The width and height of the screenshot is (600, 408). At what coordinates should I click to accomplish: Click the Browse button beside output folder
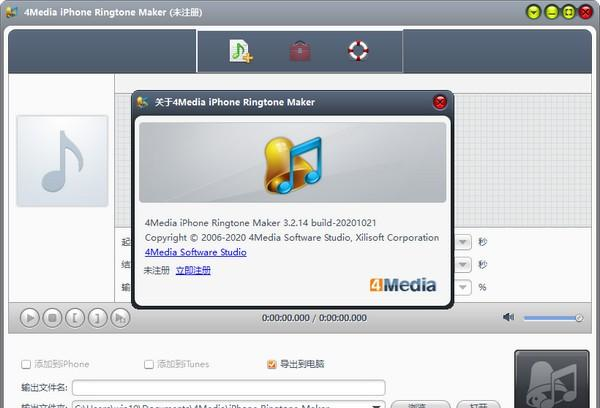420,405
